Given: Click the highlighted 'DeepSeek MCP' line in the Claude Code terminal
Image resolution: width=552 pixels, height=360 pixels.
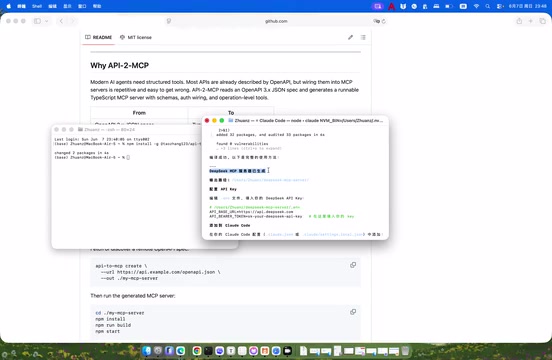Looking at the screenshot, I should pyautogui.click(x=238, y=171).
